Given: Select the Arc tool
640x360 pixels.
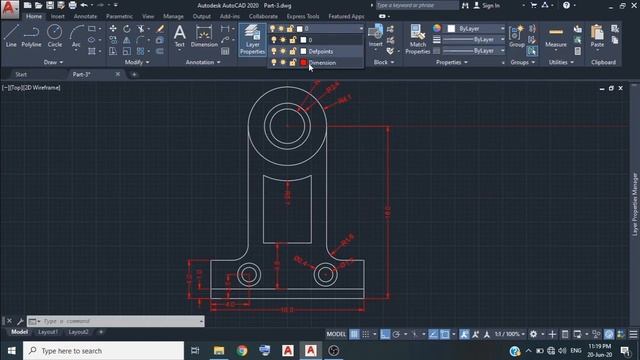Looking at the screenshot, I should (76, 36).
